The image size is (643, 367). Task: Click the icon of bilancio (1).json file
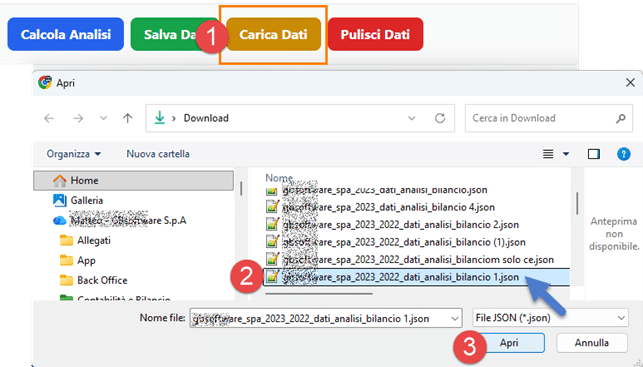[272, 242]
